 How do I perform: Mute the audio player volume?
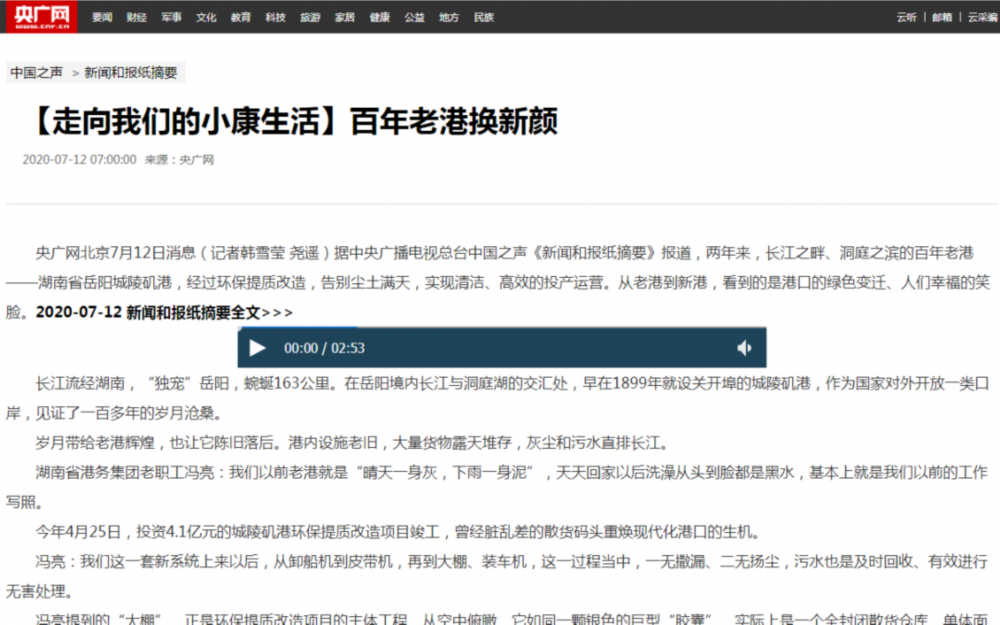[x=744, y=348]
